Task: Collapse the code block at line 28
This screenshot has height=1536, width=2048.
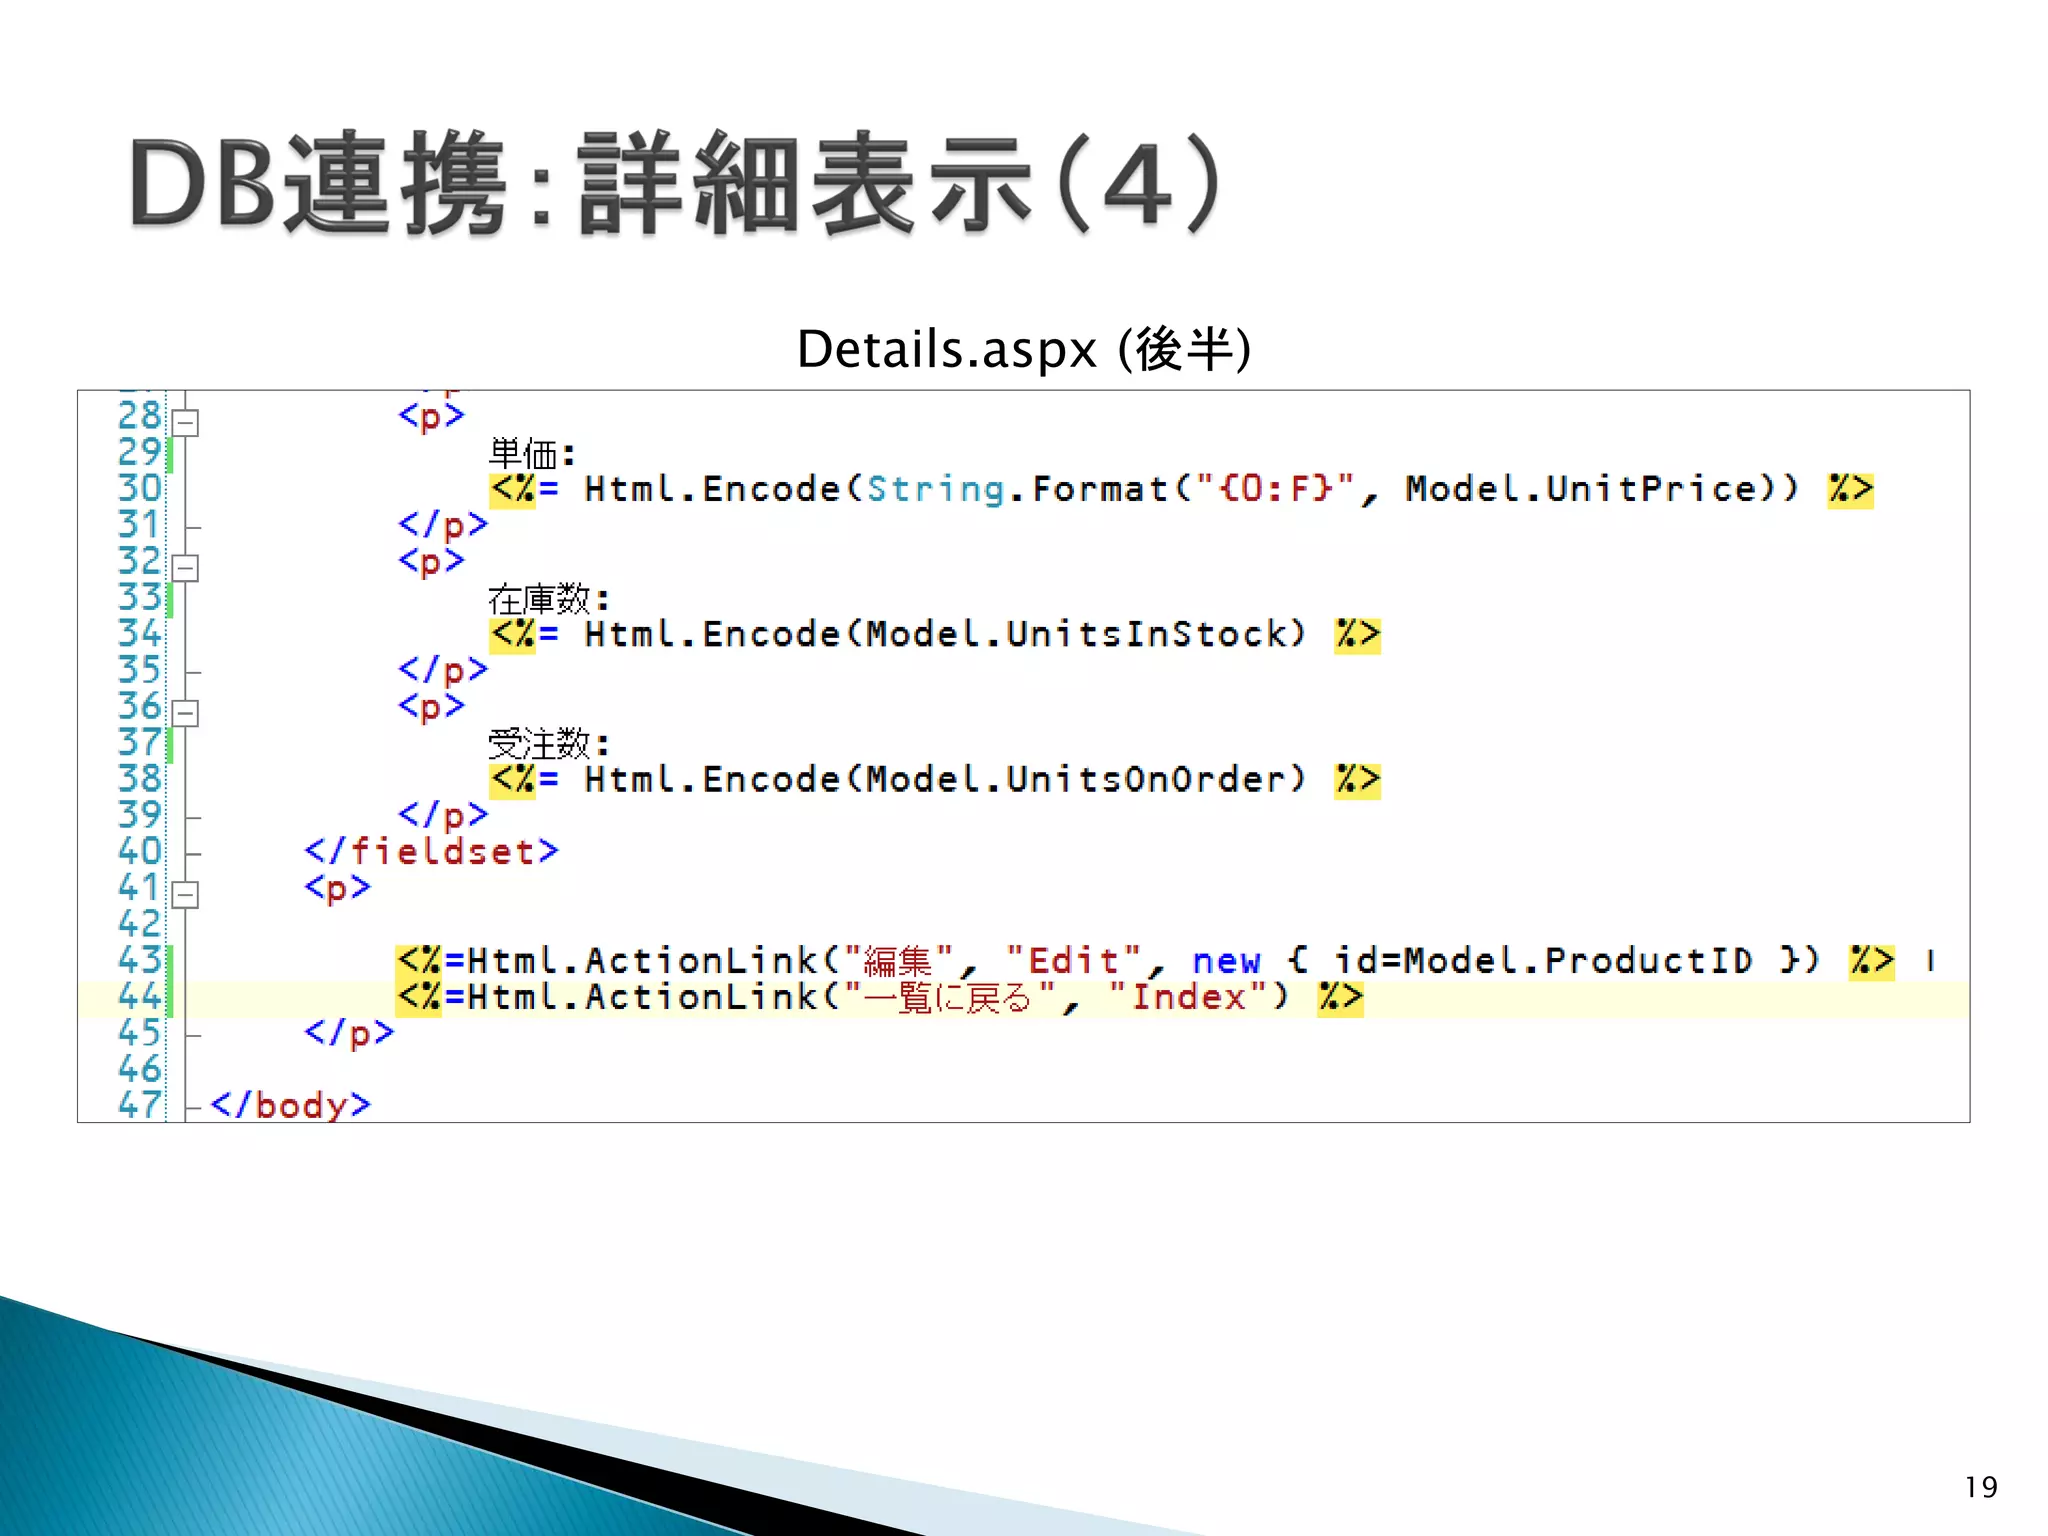Action: click(185, 423)
